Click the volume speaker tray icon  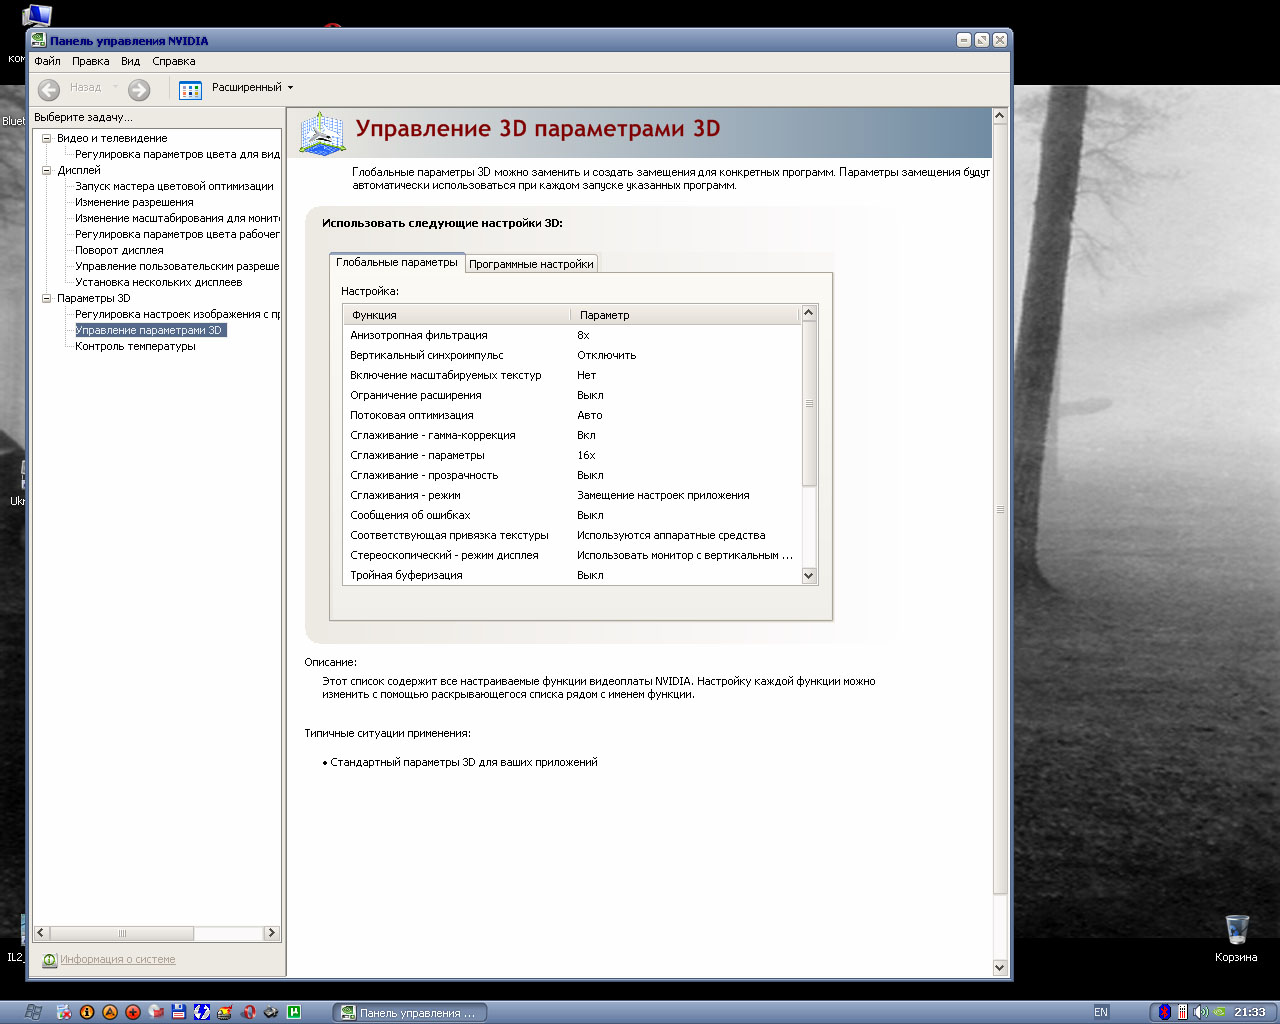pos(1200,1012)
